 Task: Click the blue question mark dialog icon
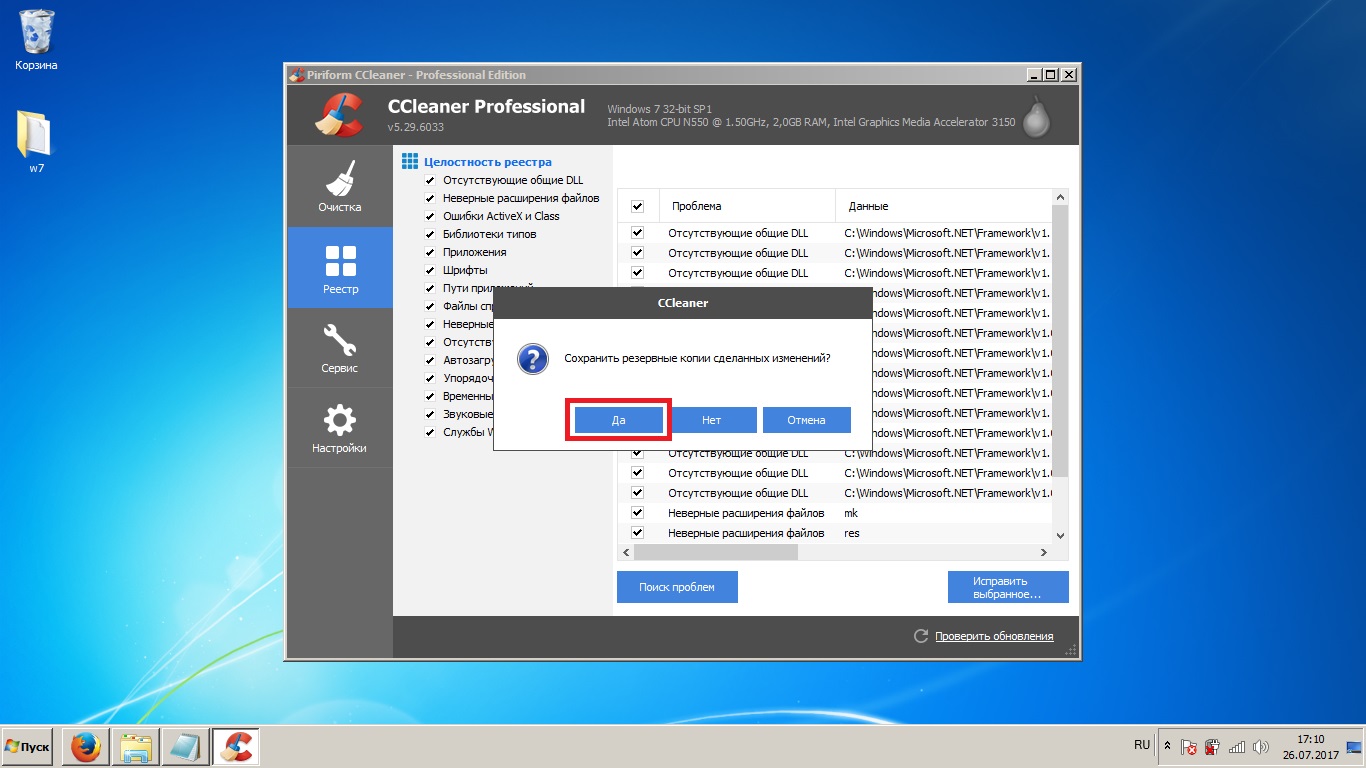pyautogui.click(x=533, y=358)
